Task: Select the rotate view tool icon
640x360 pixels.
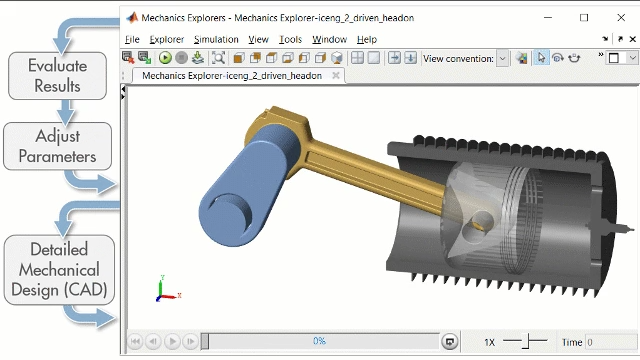Action: tap(558, 58)
